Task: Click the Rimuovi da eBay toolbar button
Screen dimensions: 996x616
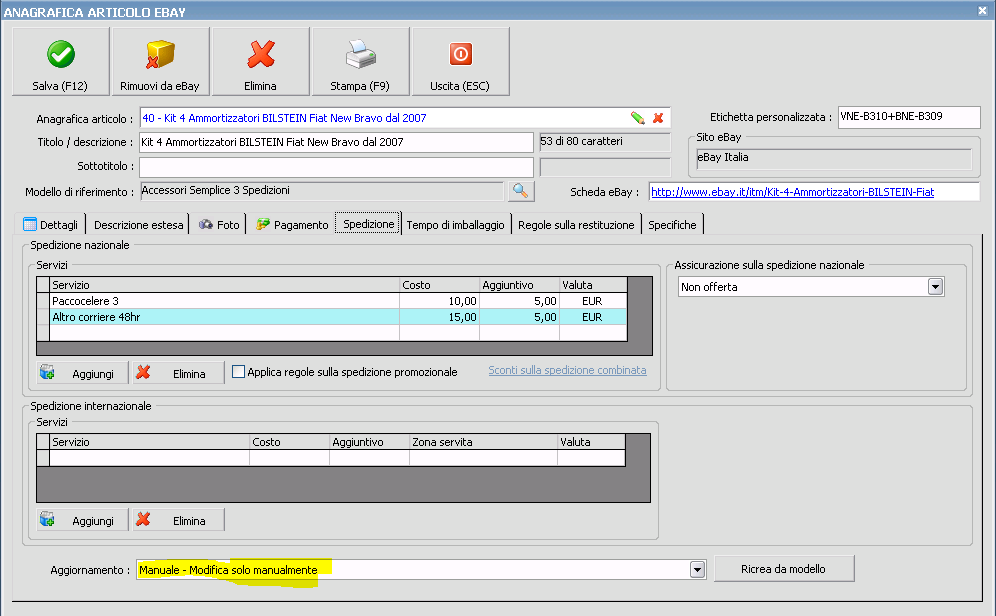Action: [x=160, y=61]
